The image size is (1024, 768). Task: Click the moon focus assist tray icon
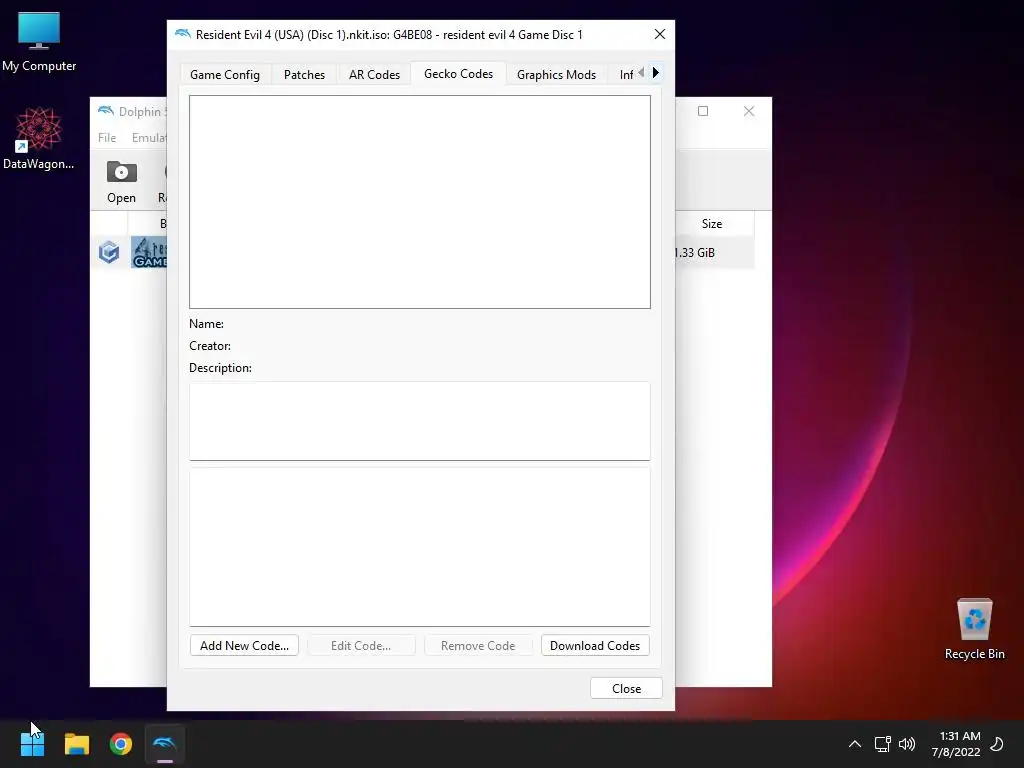pos(997,744)
